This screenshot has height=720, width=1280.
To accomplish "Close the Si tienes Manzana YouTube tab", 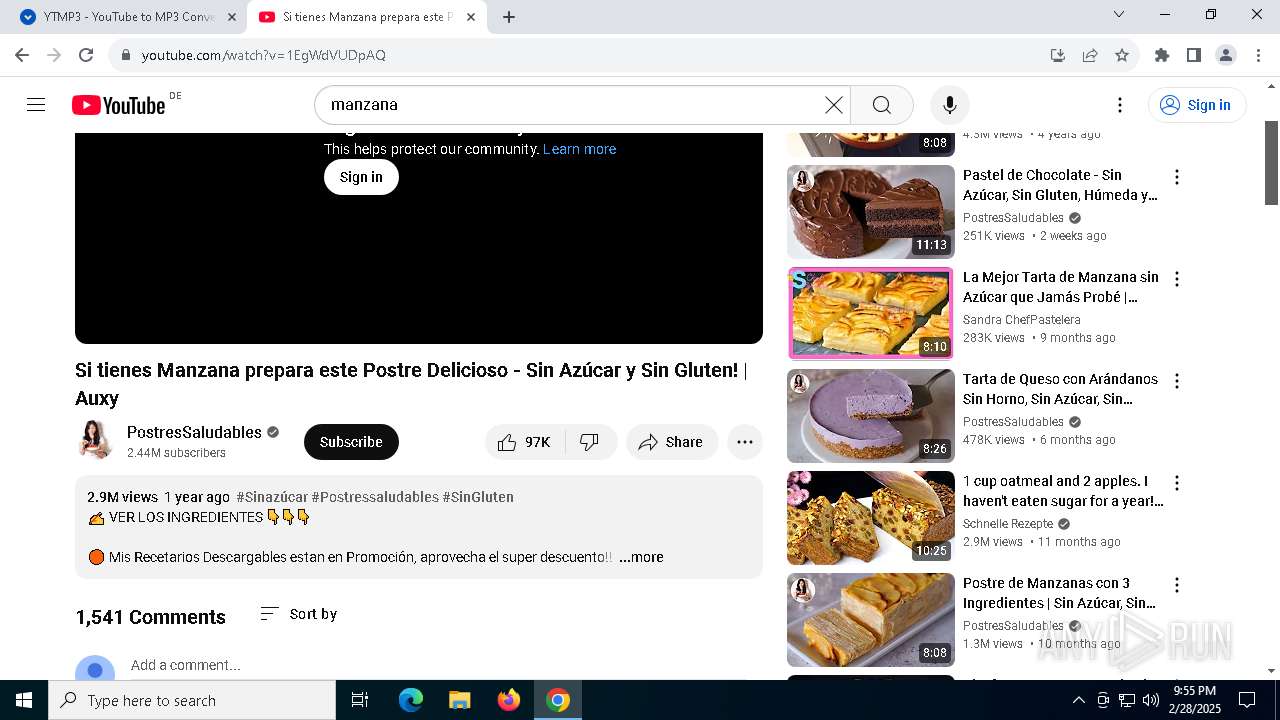I will tap(471, 17).
